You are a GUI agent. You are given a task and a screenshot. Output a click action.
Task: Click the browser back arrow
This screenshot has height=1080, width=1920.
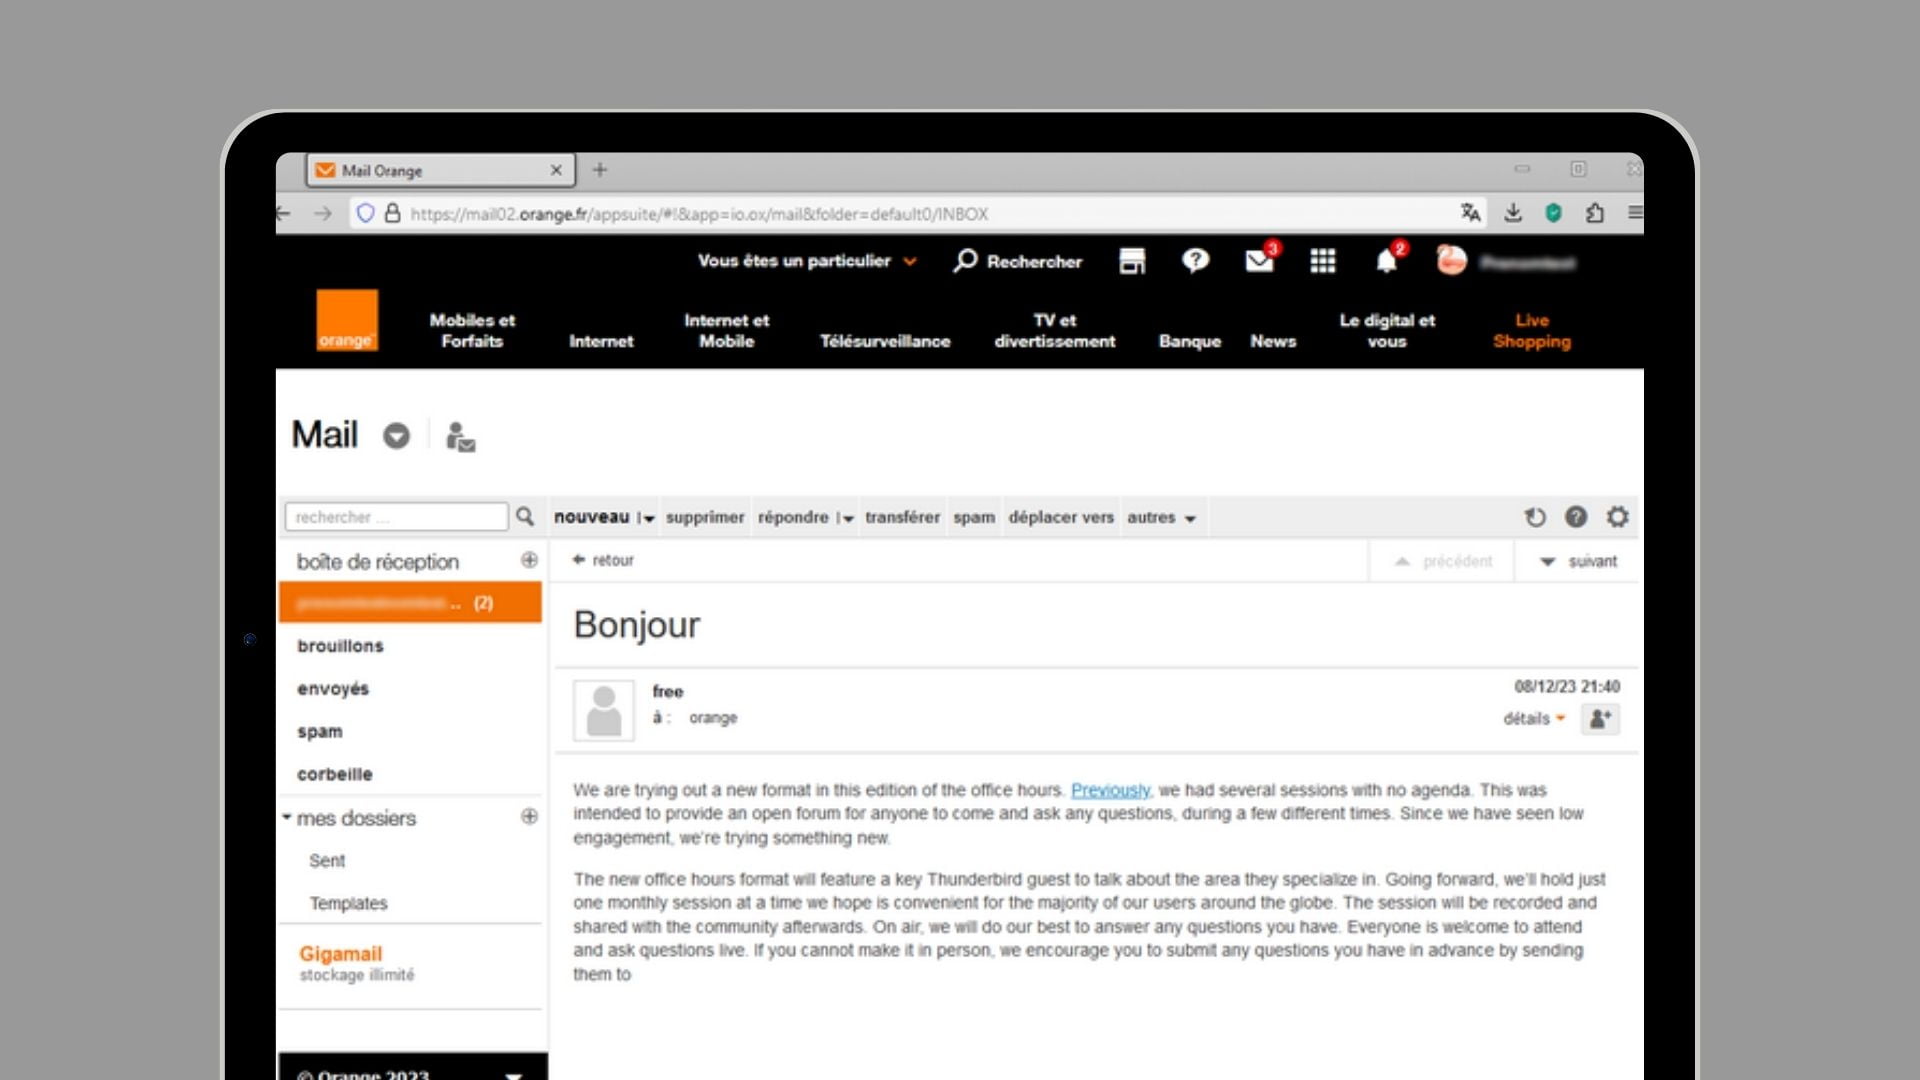[x=284, y=213]
